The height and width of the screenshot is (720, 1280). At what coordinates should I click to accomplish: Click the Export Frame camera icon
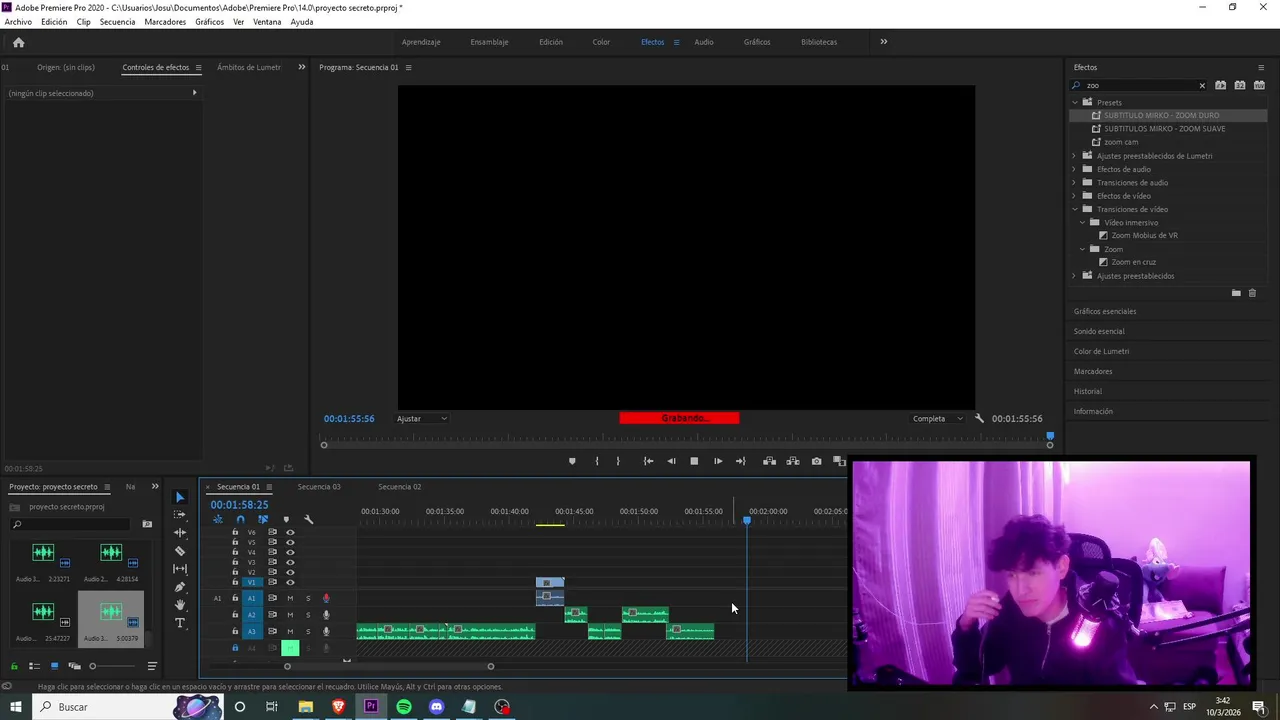817,461
